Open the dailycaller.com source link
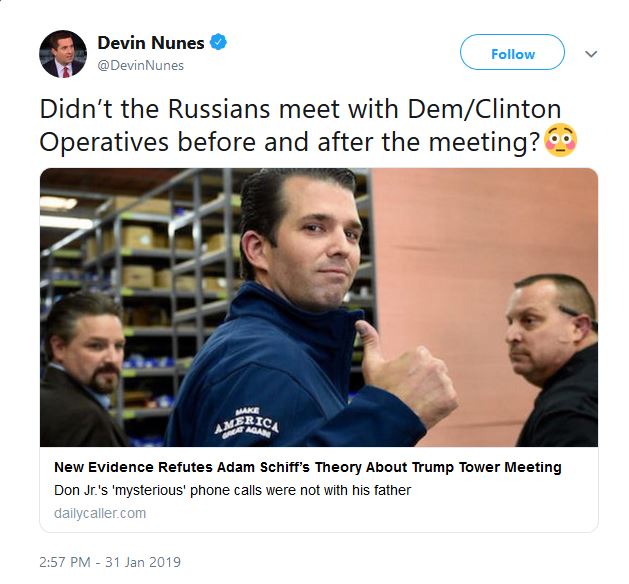Image resolution: width=629 pixels, height=584 pixels. click(99, 513)
